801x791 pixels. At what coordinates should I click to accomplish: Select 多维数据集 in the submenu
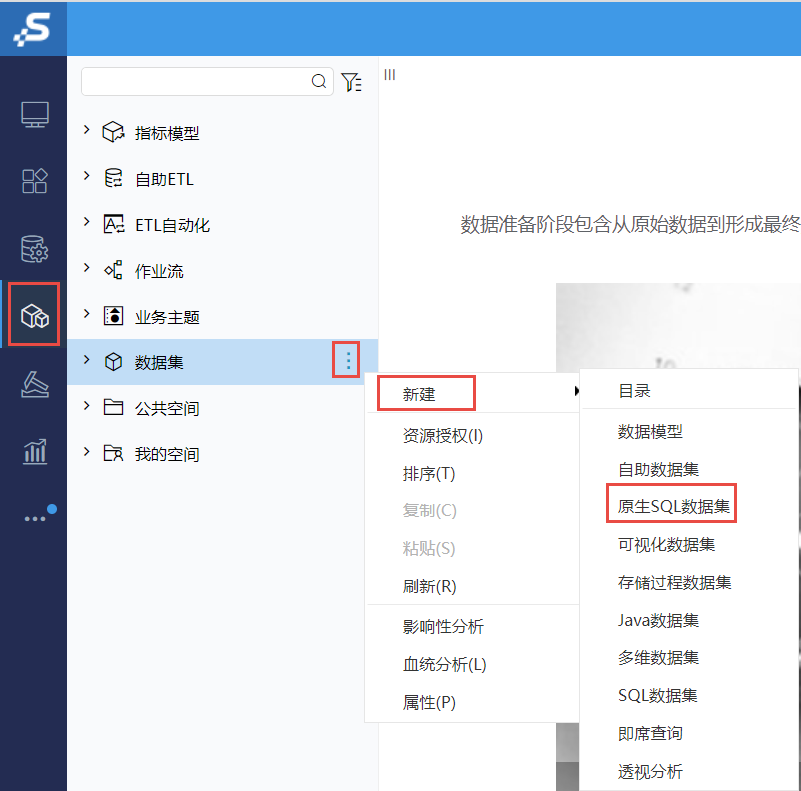coord(658,657)
